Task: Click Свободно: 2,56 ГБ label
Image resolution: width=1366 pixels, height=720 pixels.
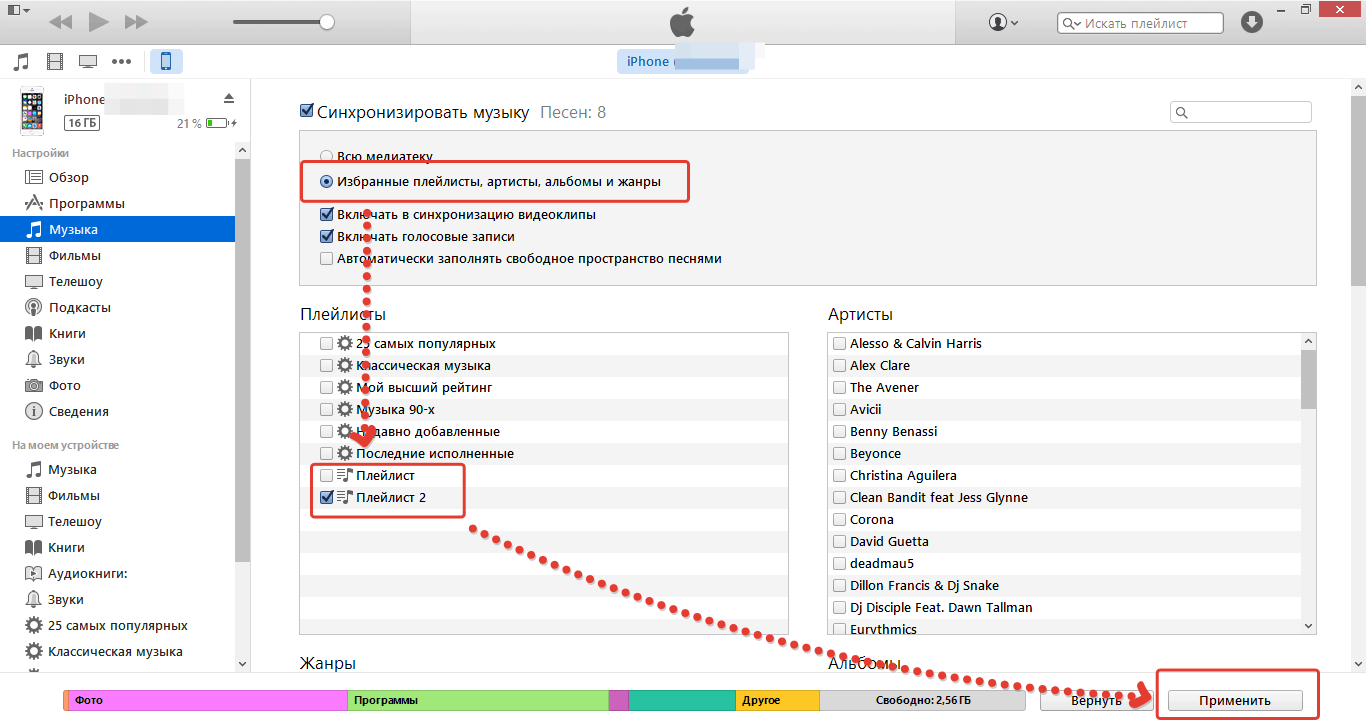Action: (925, 700)
